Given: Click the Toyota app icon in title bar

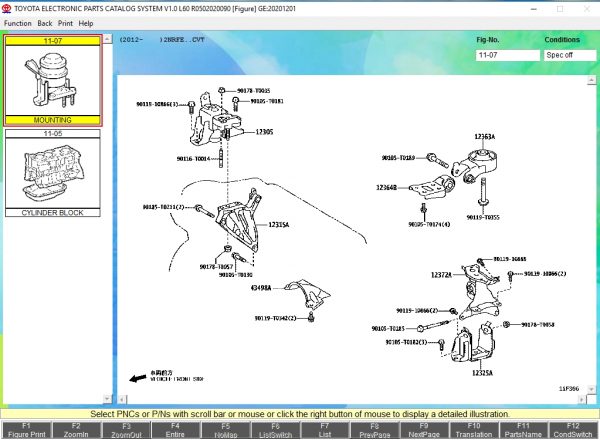Looking at the screenshot, I should point(7,8).
